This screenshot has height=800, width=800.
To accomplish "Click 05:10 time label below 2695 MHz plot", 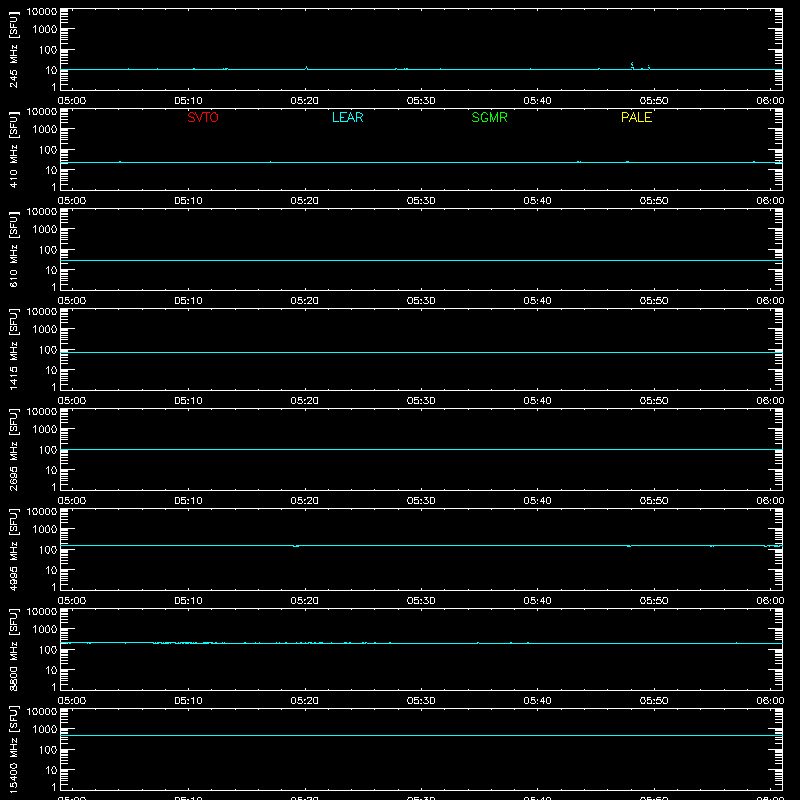I will pyautogui.click(x=188, y=501).
